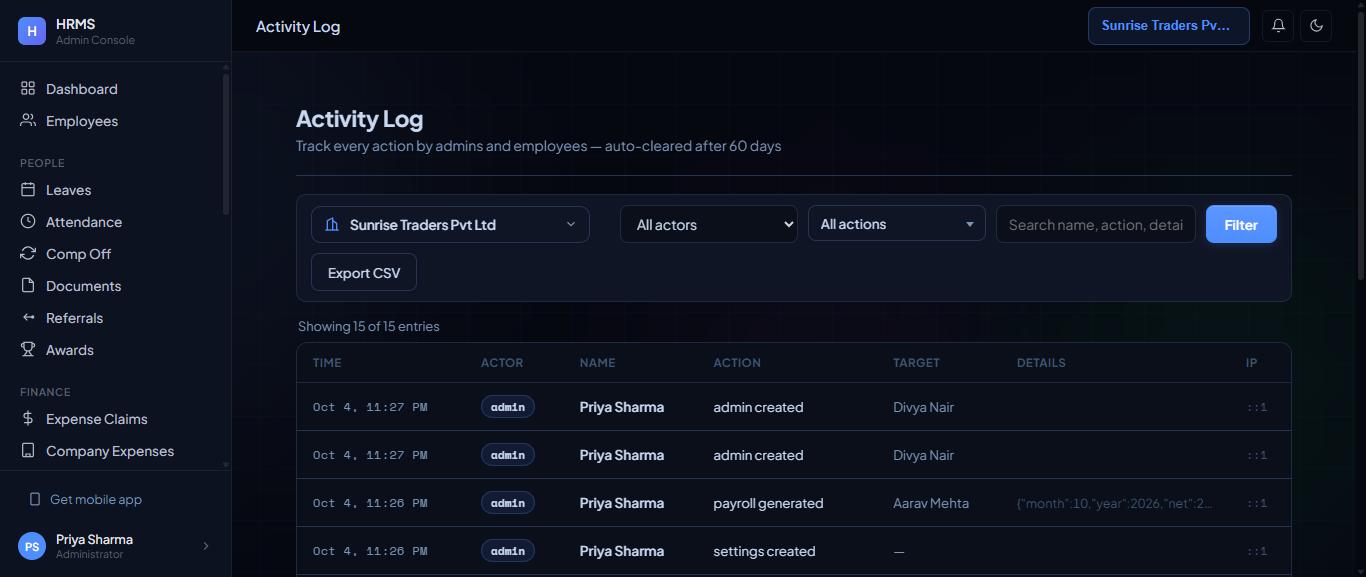Click the Documents file icon
The width and height of the screenshot is (1366, 577).
[x=28, y=286]
